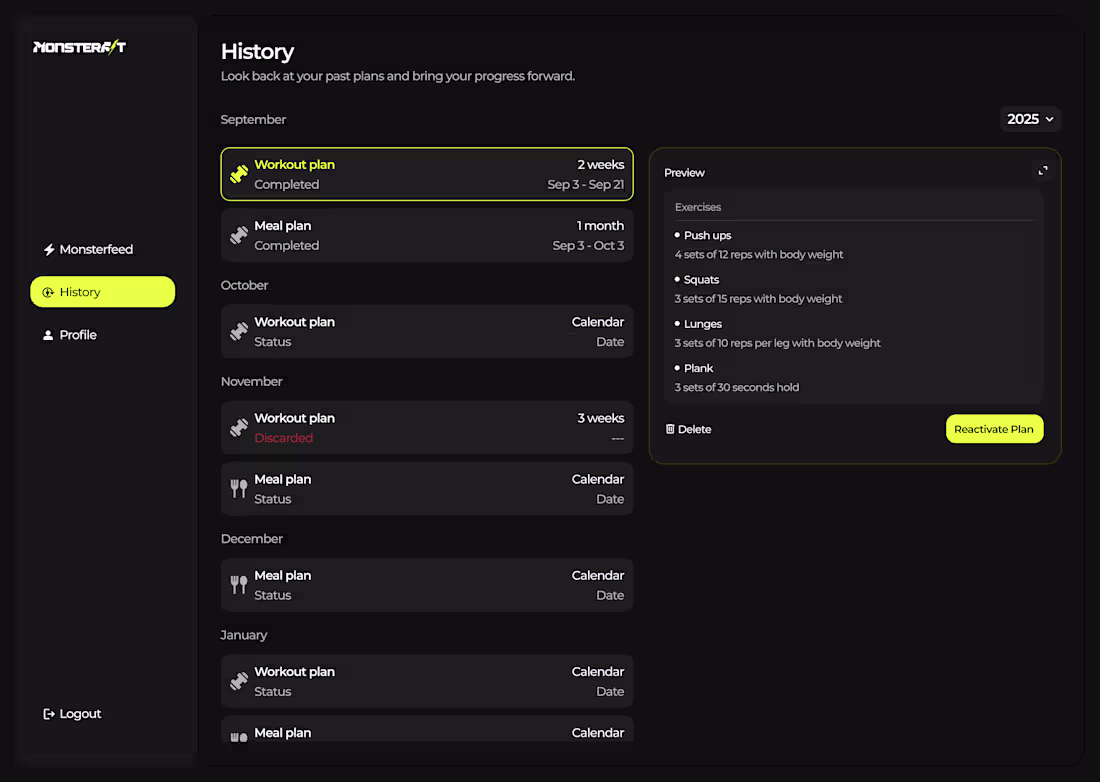Click the January Workout plan entry
Viewport: 1100px width, 782px height.
[x=427, y=681]
